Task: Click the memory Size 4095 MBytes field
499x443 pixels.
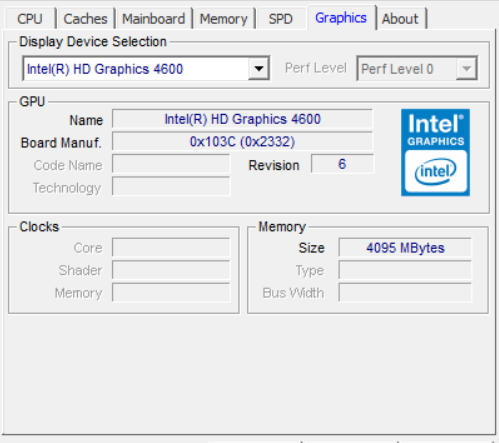Action: (405, 248)
